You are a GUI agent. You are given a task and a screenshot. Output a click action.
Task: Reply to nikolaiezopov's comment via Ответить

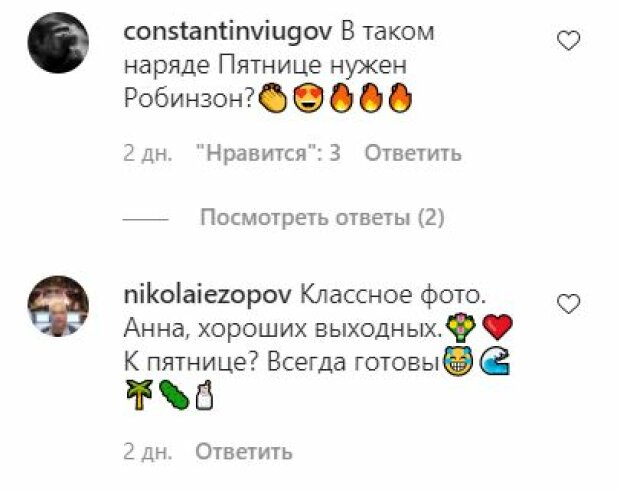click(x=244, y=451)
